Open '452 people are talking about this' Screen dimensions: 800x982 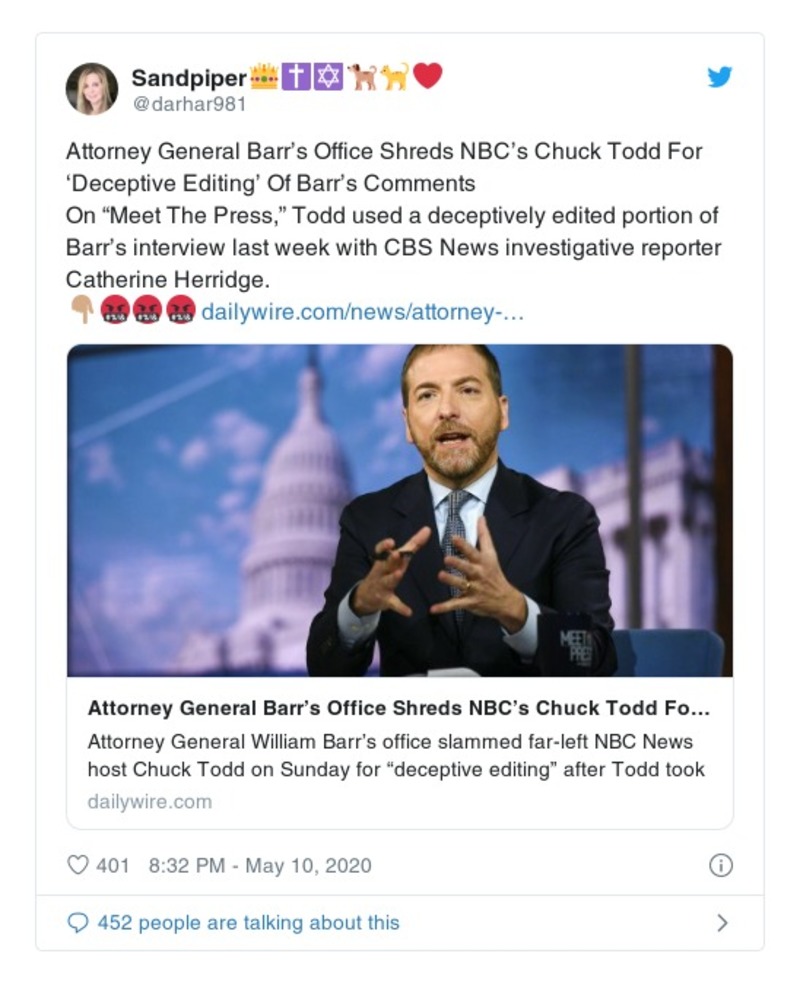click(248, 922)
